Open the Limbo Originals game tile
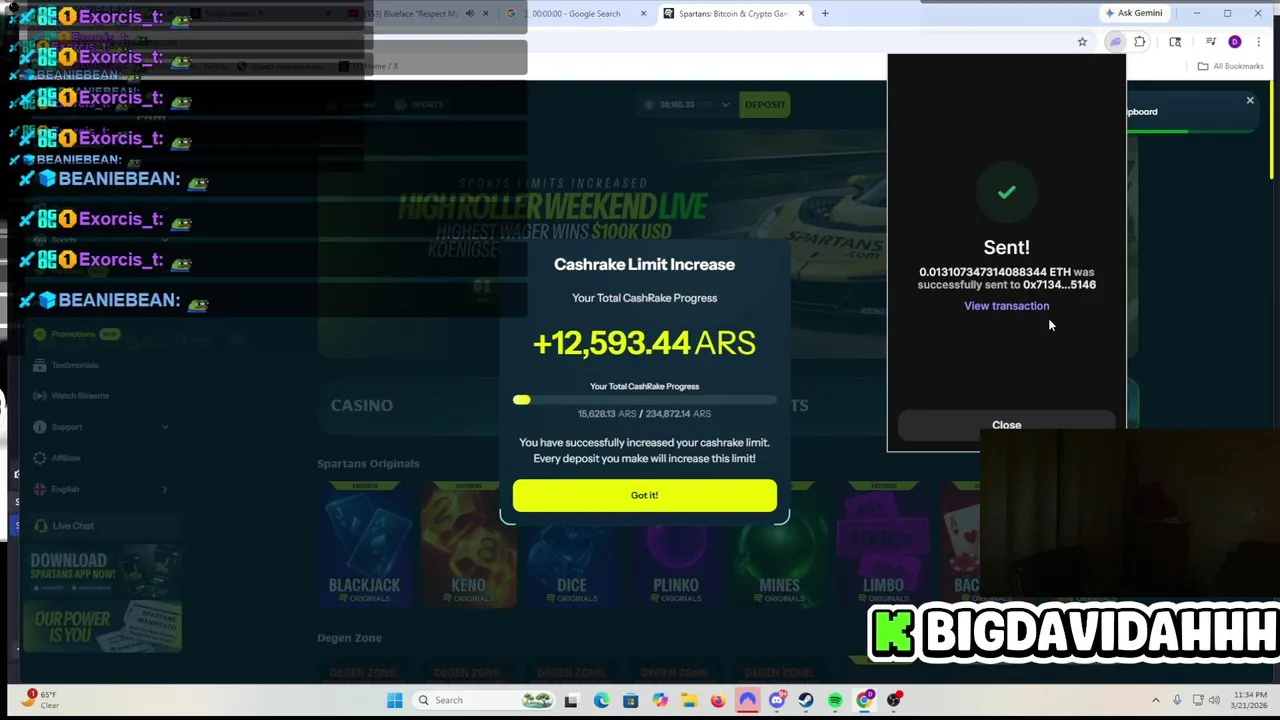The width and height of the screenshot is (1280, 720). [x=883, y=545]
